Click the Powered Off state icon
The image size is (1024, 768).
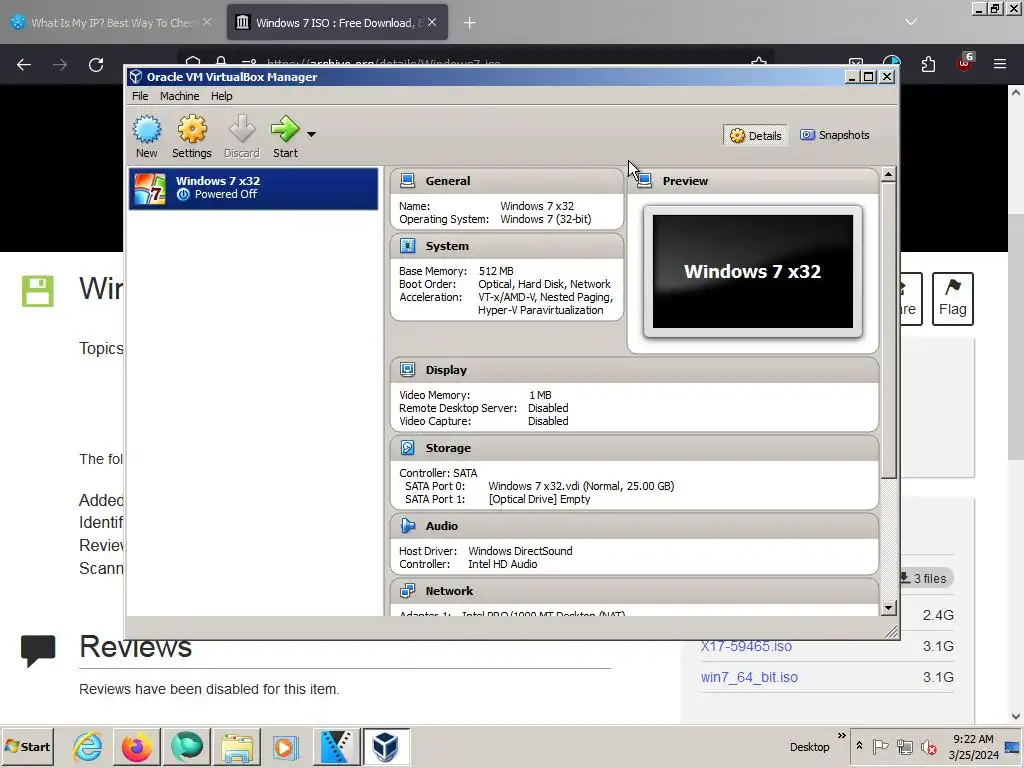(x=184, y=195)
